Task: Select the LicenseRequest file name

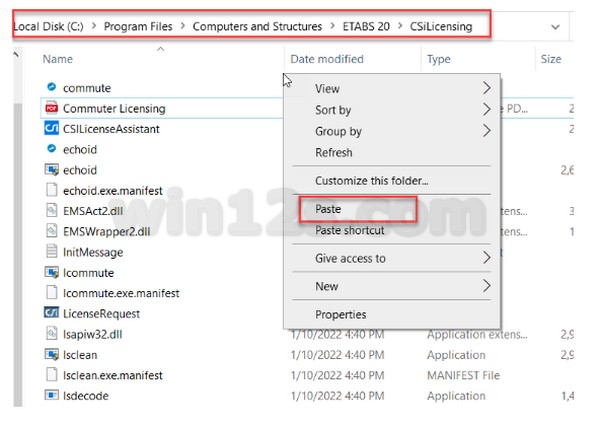Action: [101, 313]
